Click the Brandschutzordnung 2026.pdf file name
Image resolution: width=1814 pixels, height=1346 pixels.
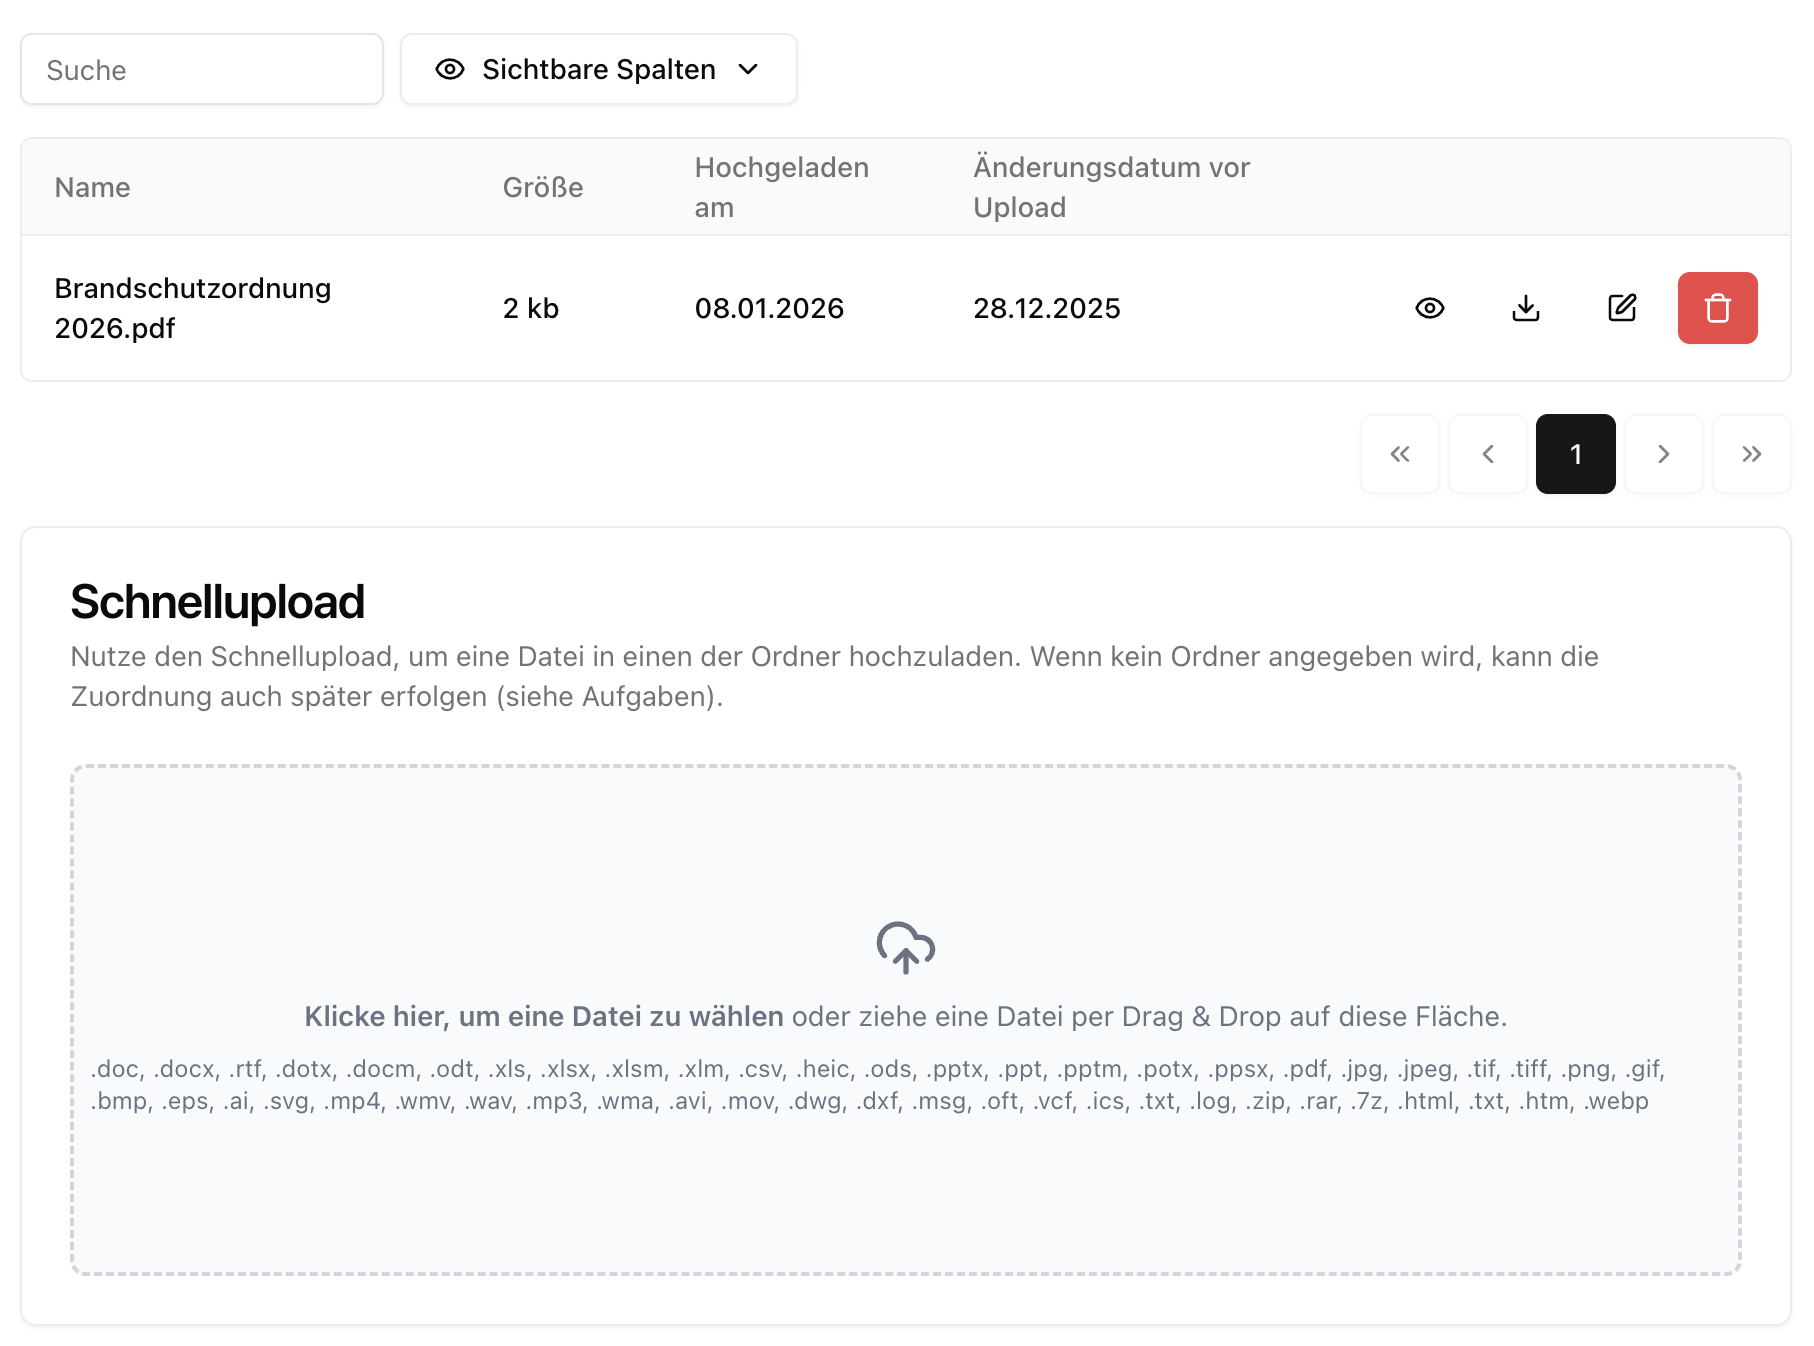192,308
